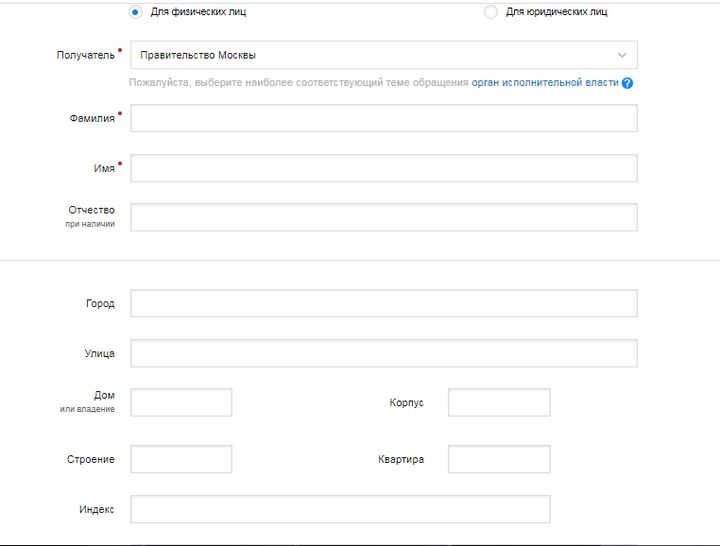
Task: Click the 'Индекс' label text
Action: pos(96,509)
